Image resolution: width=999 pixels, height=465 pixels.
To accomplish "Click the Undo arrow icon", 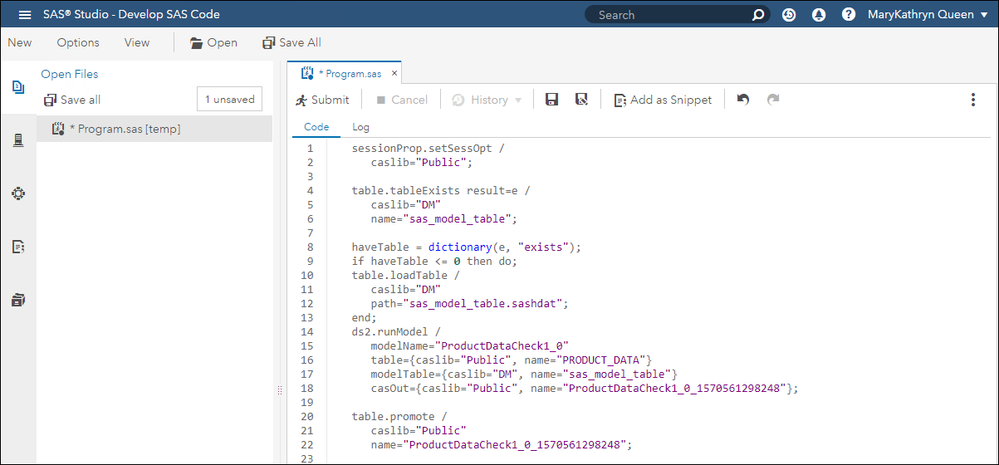I will tap(742, 99).
